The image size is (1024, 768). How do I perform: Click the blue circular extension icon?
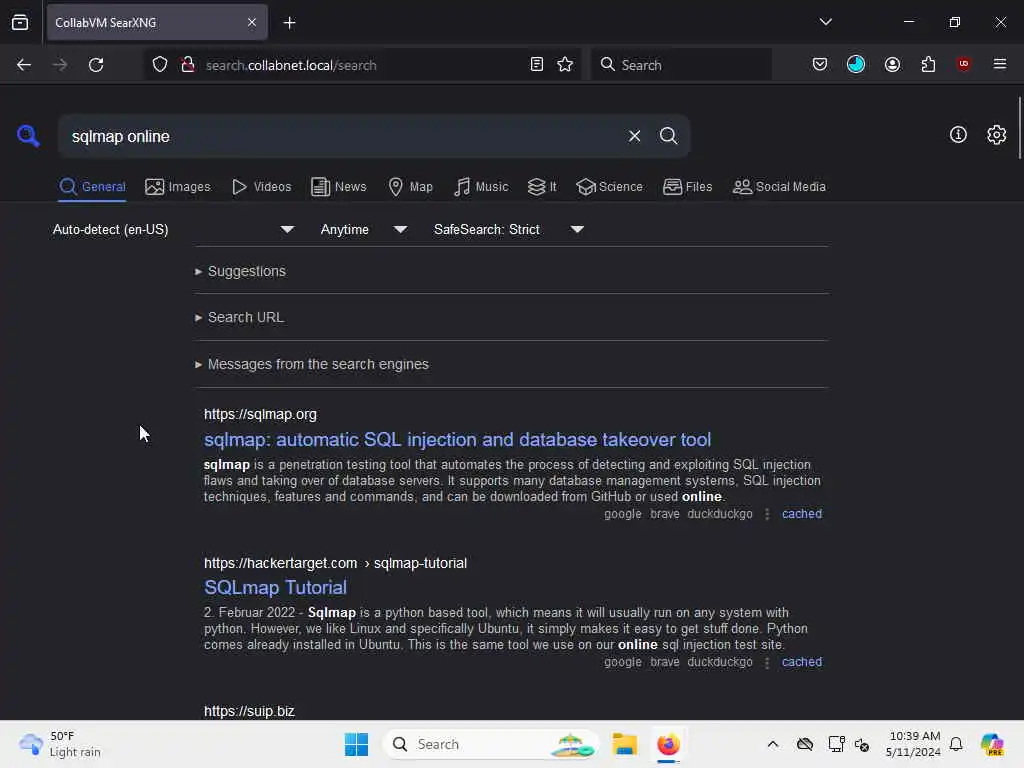point(856,64)
